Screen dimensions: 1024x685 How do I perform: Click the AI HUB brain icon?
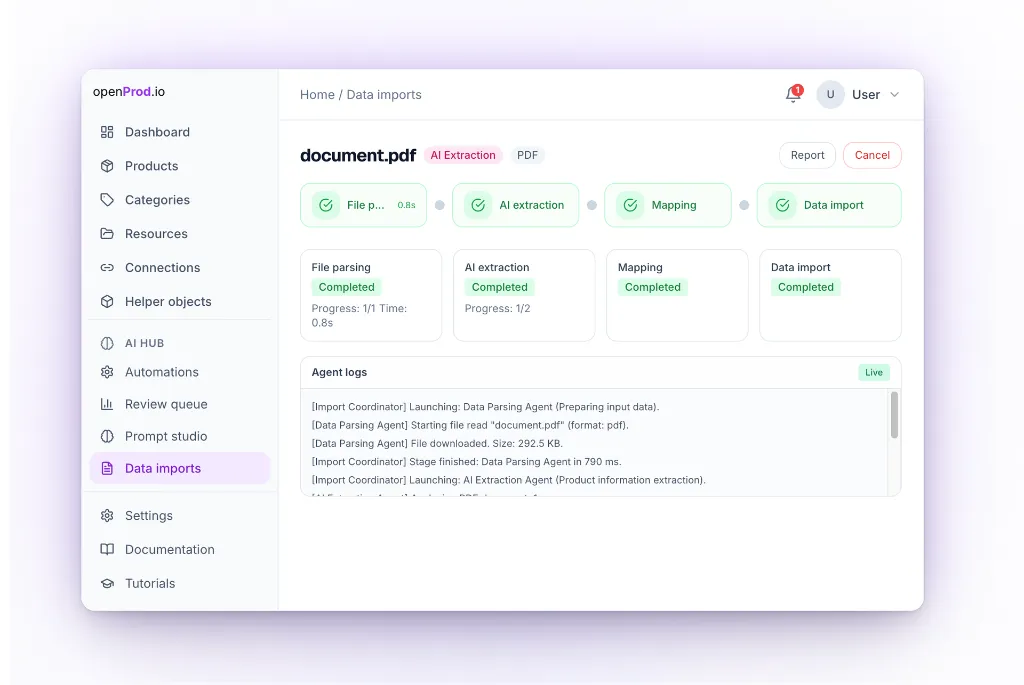[x=107, y=343]
